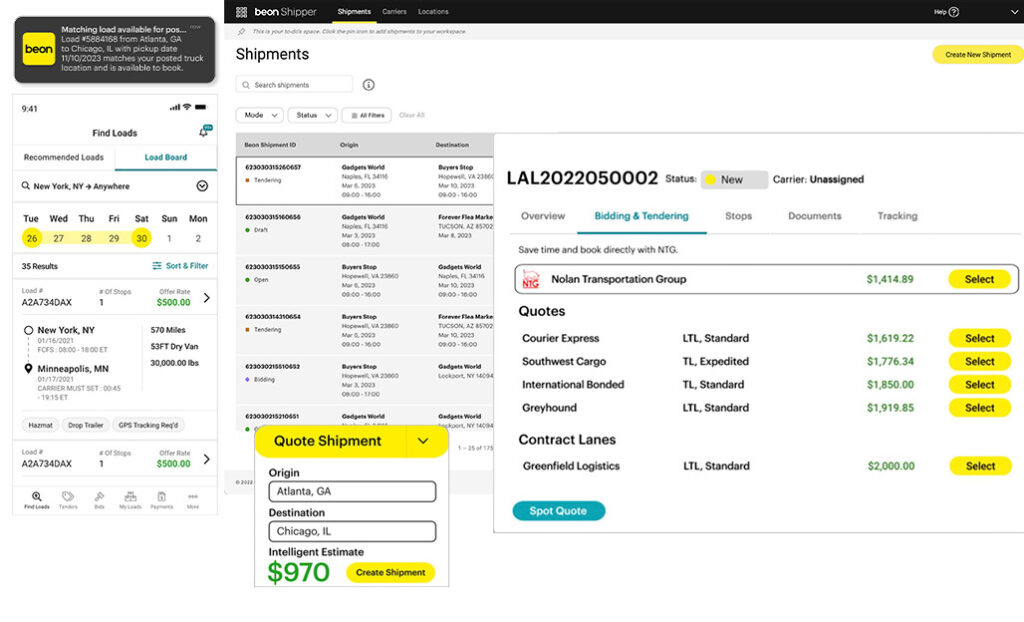This screenshot has width=1024, height=622.
Task: Tap the Hazmat tag chip
Action: coord(40,425)
